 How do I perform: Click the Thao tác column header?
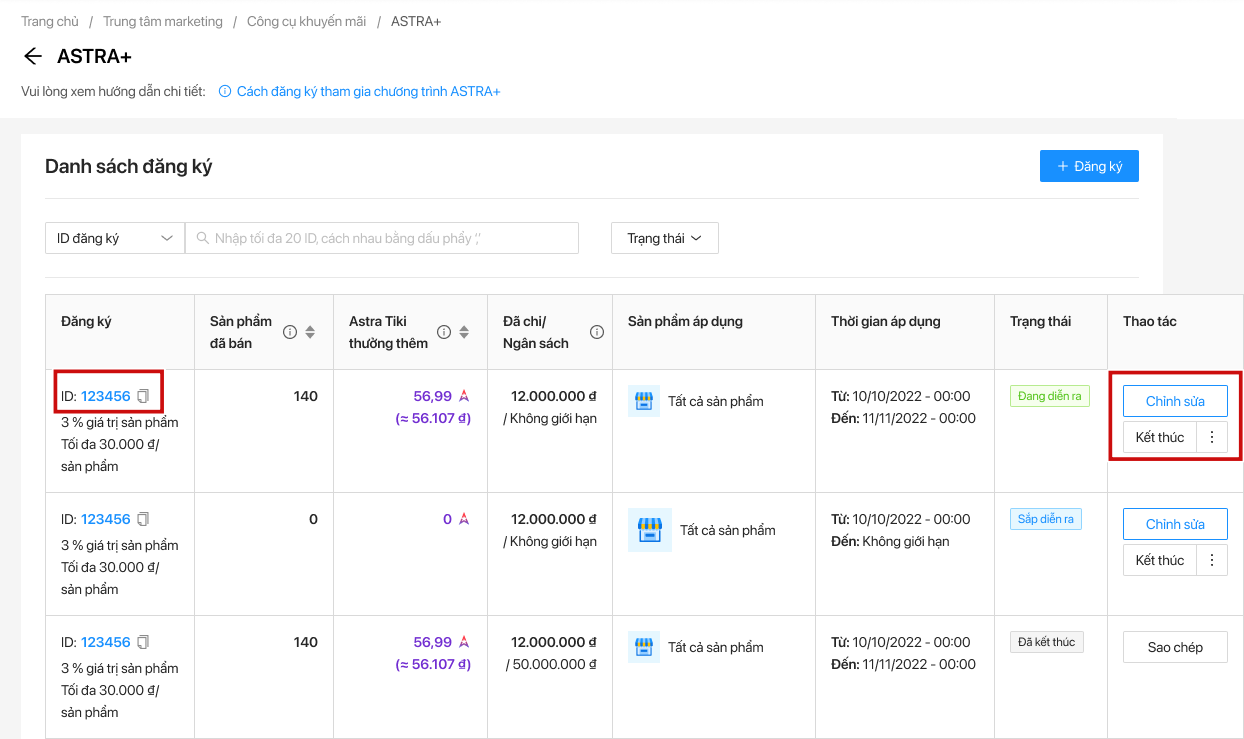(1150, 321)
